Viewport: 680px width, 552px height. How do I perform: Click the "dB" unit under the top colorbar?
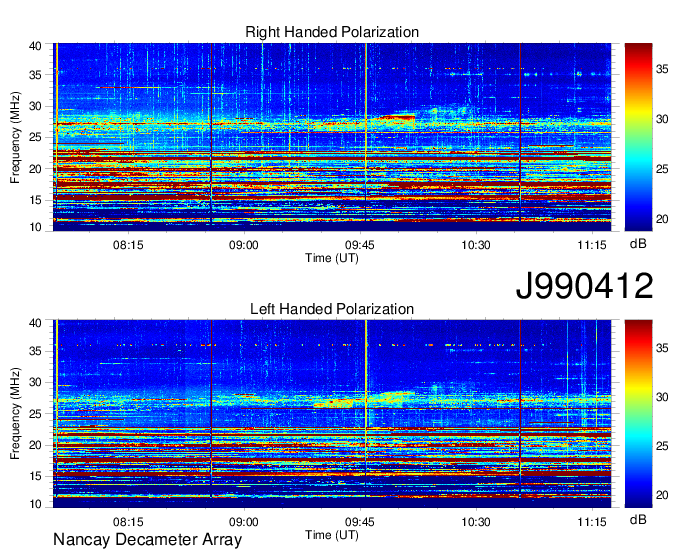(638, 244)
